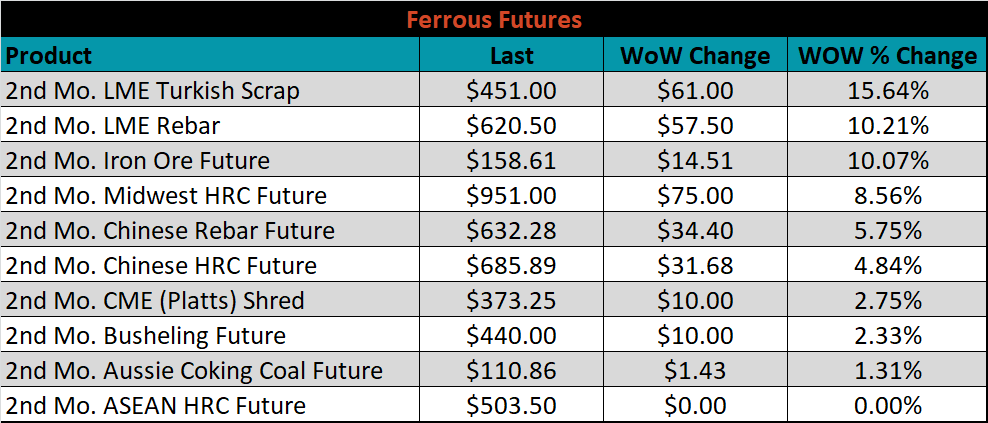Click the $1.43 Coking Coal change cell
Image resolution: width=988 pixels, height=423 pixels.
coord(695,369)
